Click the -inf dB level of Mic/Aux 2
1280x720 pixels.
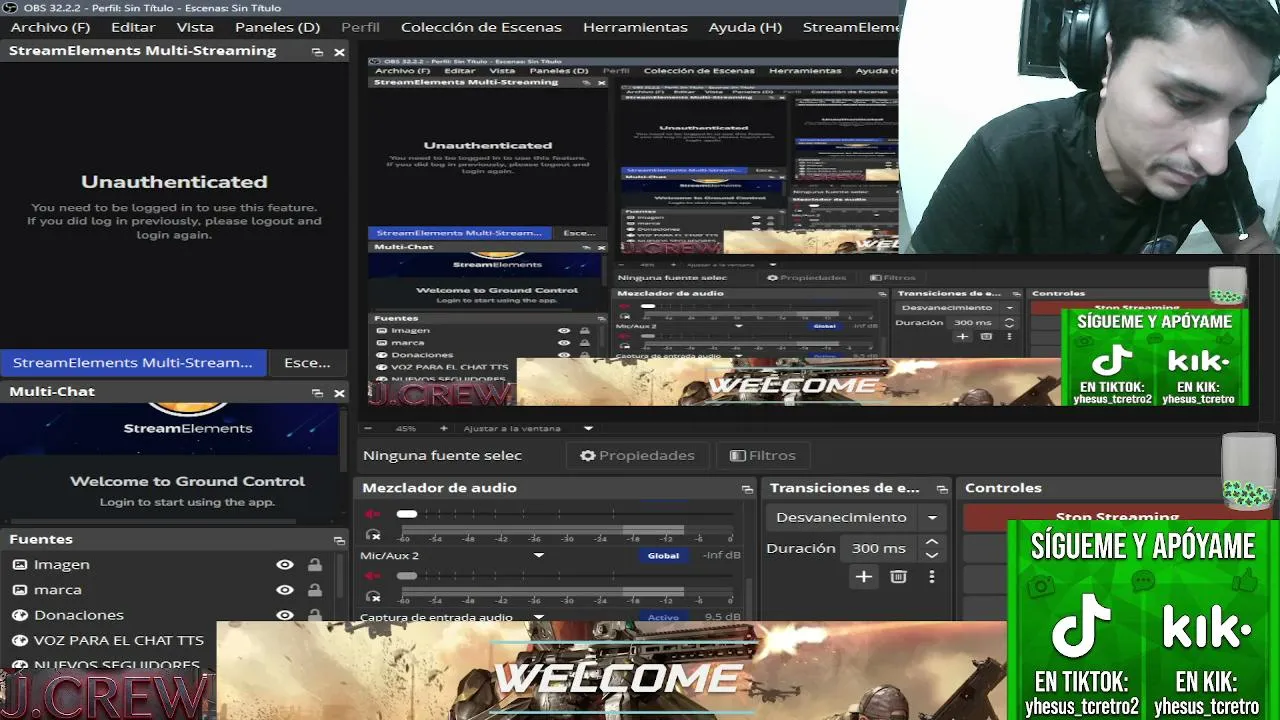click(x=721, y=556)
